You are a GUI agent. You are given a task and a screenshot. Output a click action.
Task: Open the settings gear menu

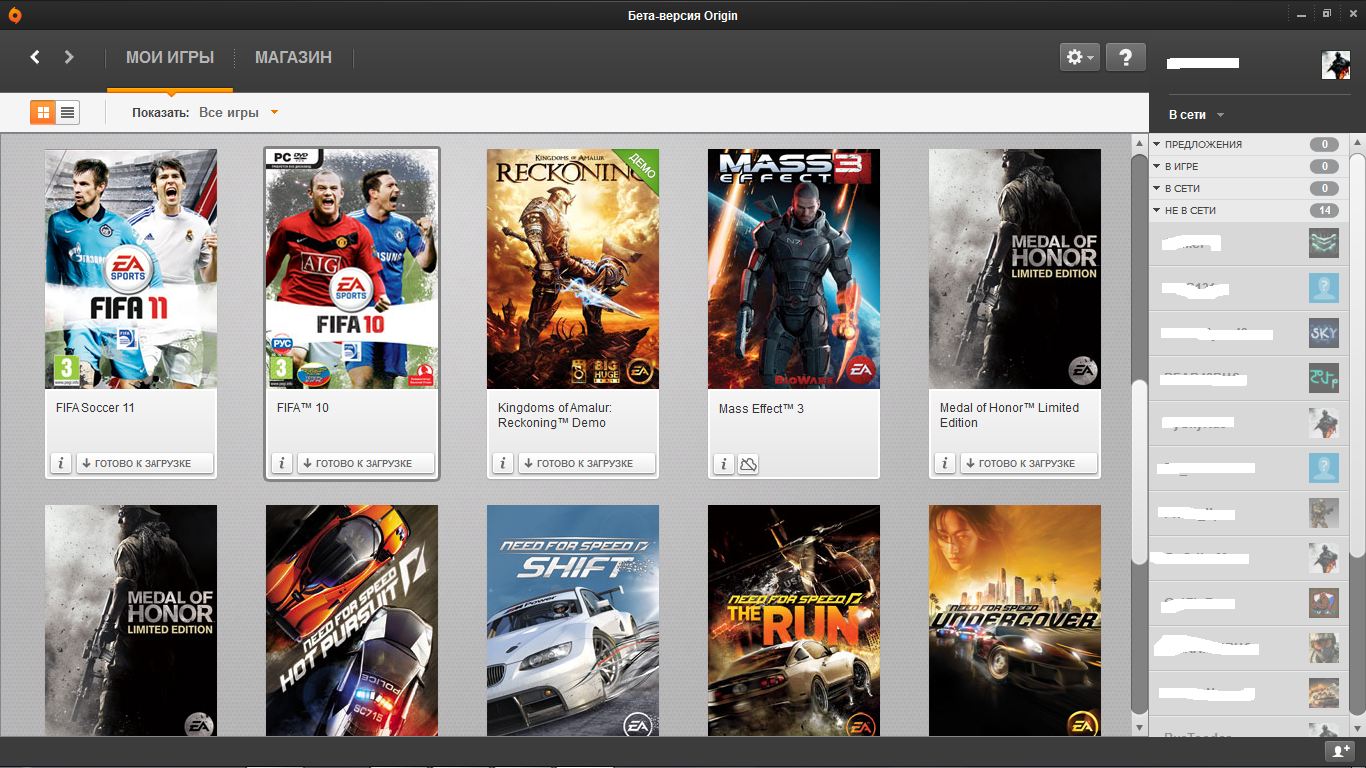point(1080,57)
